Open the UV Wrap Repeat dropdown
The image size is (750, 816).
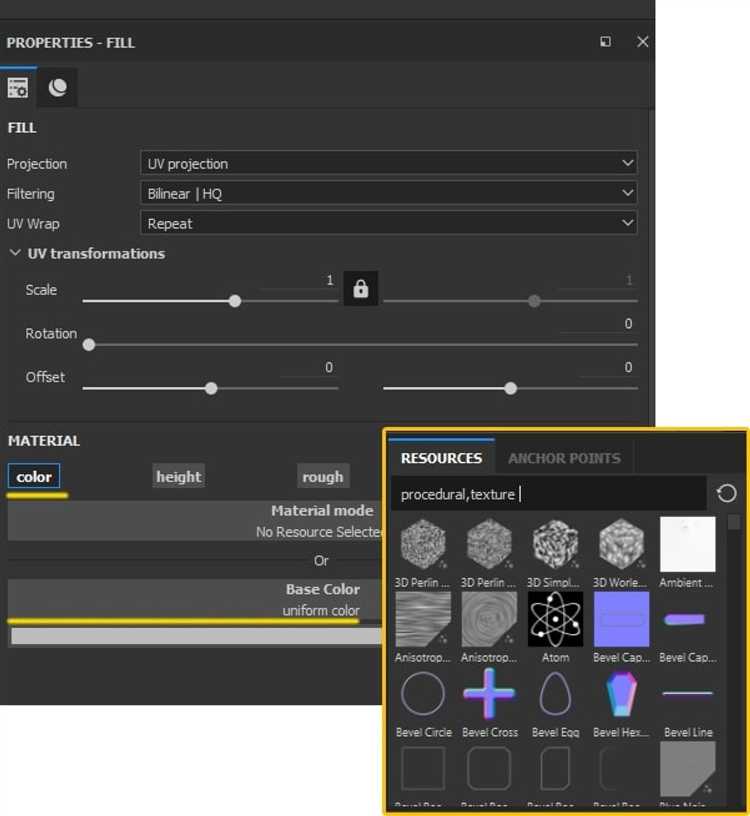click(389, 223)
